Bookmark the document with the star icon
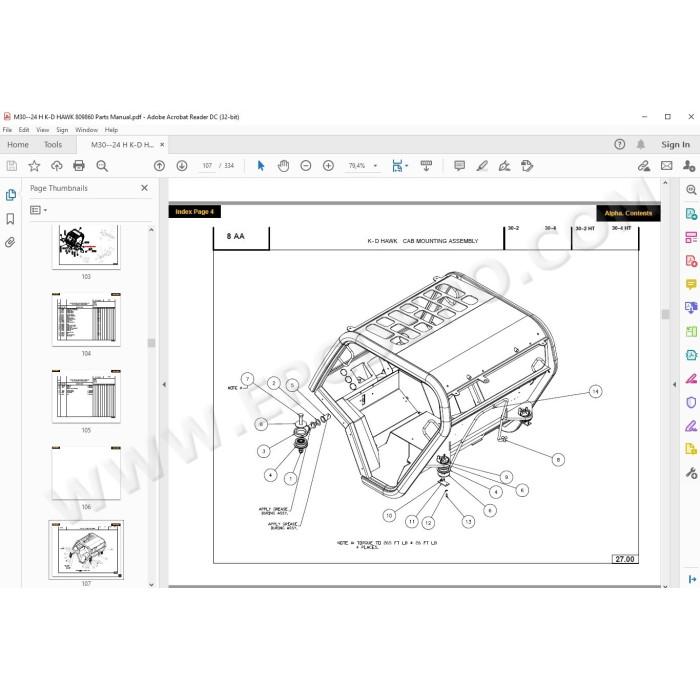Viewport: 700px width, 700px height. [x=34, y=166]
